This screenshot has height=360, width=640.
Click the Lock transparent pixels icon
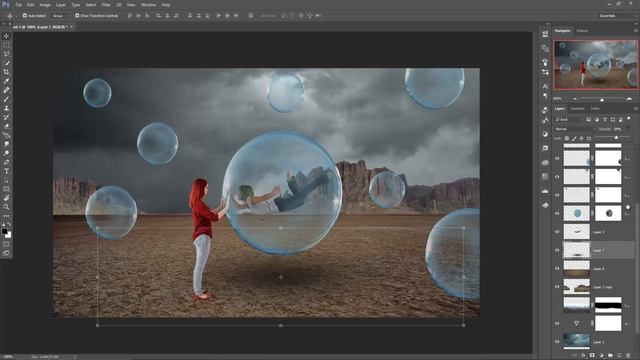(567, 138)
